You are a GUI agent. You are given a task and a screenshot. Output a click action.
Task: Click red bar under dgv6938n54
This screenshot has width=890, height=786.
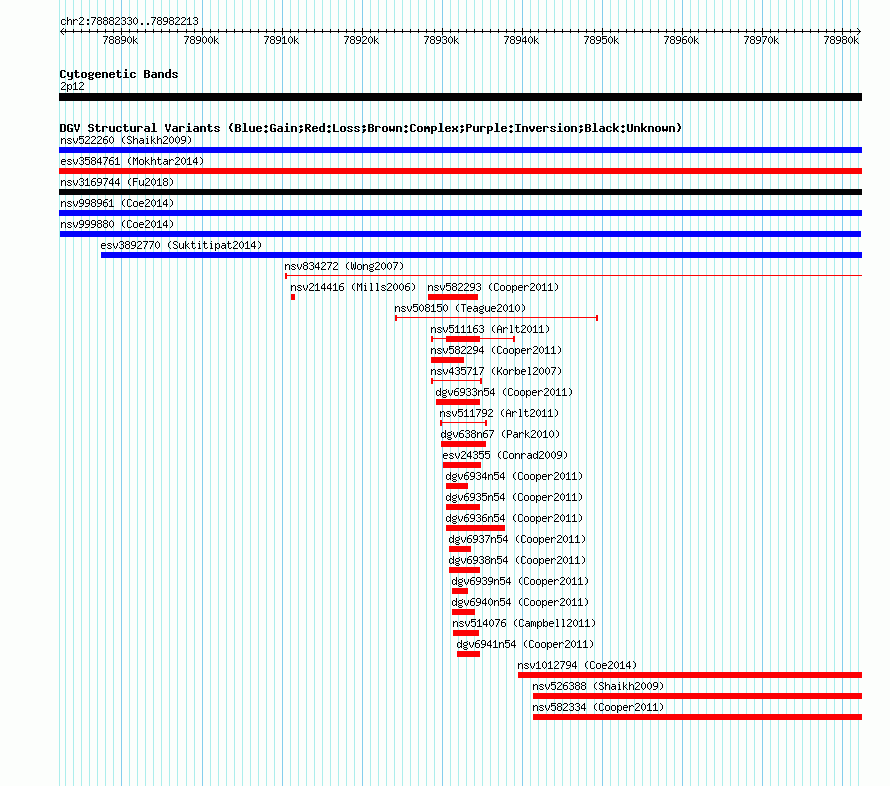[464, 570]
